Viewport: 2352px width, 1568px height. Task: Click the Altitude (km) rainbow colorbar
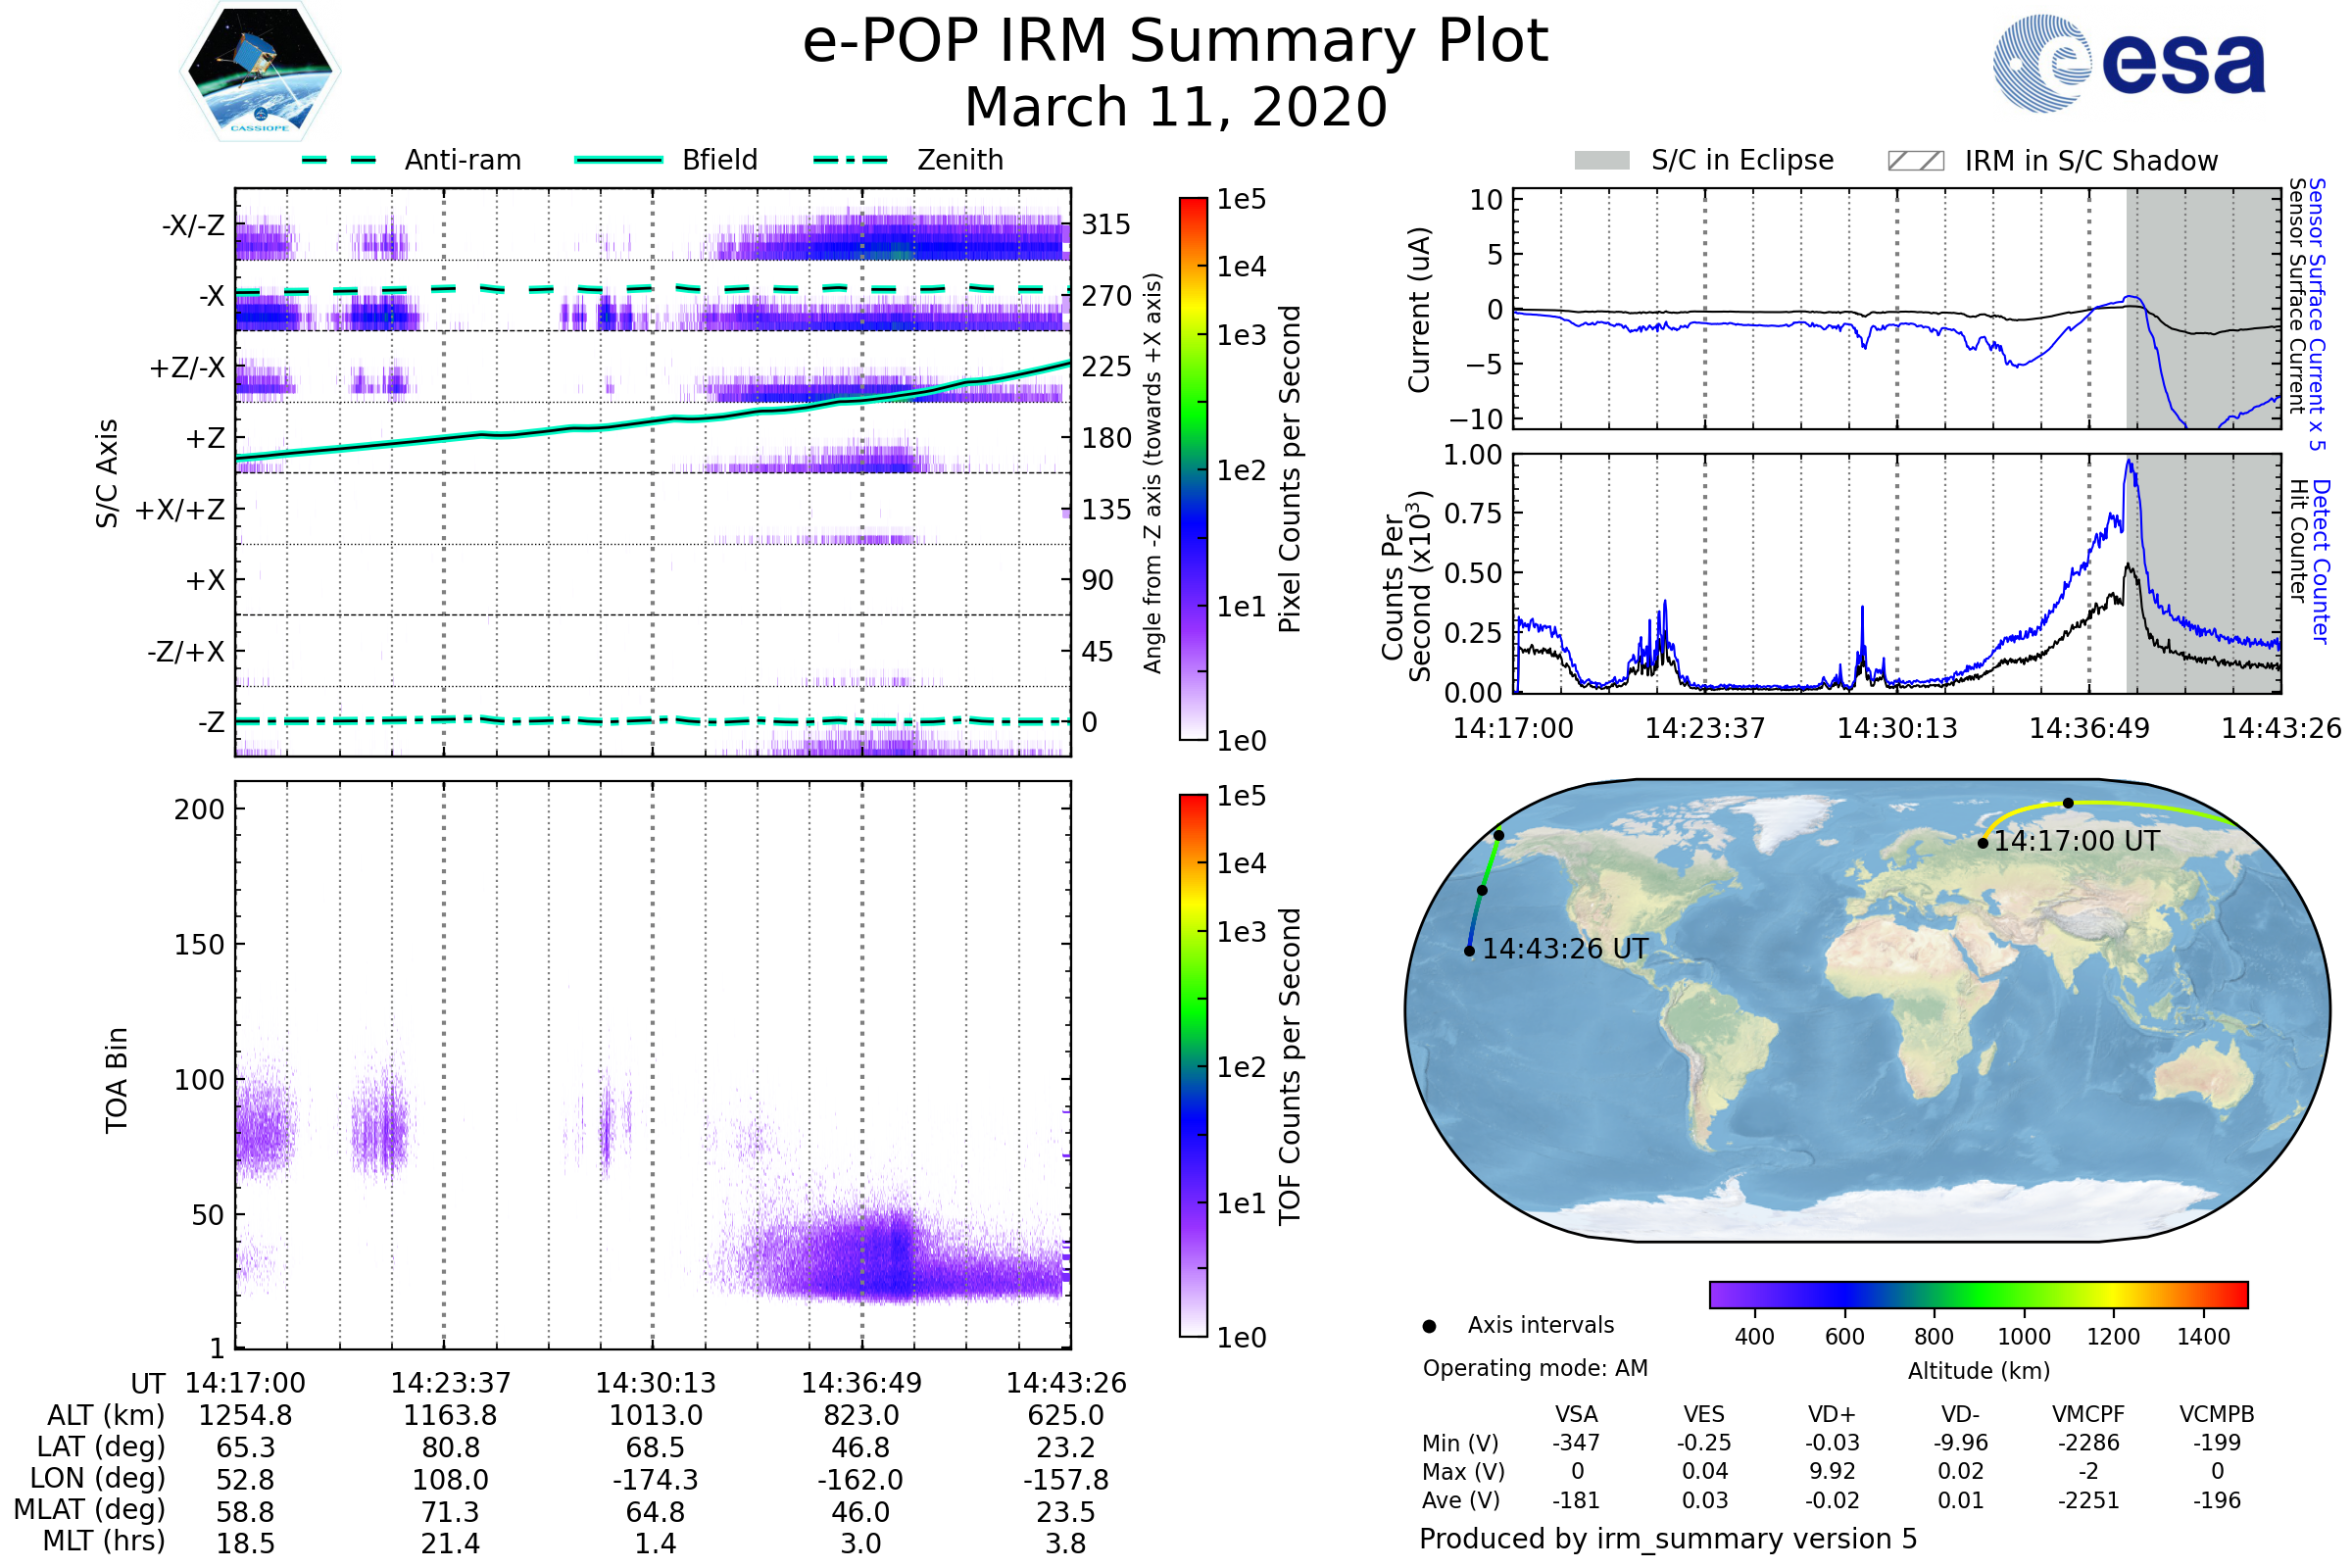click(1978, 1294)
